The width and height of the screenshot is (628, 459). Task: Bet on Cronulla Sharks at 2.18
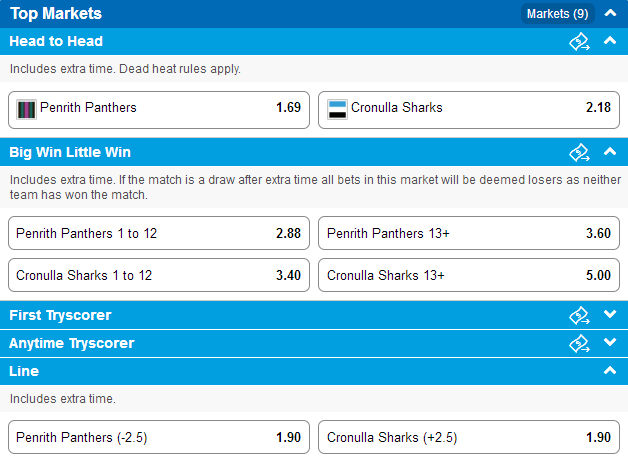pyautogui.click(x=469, y=110)
